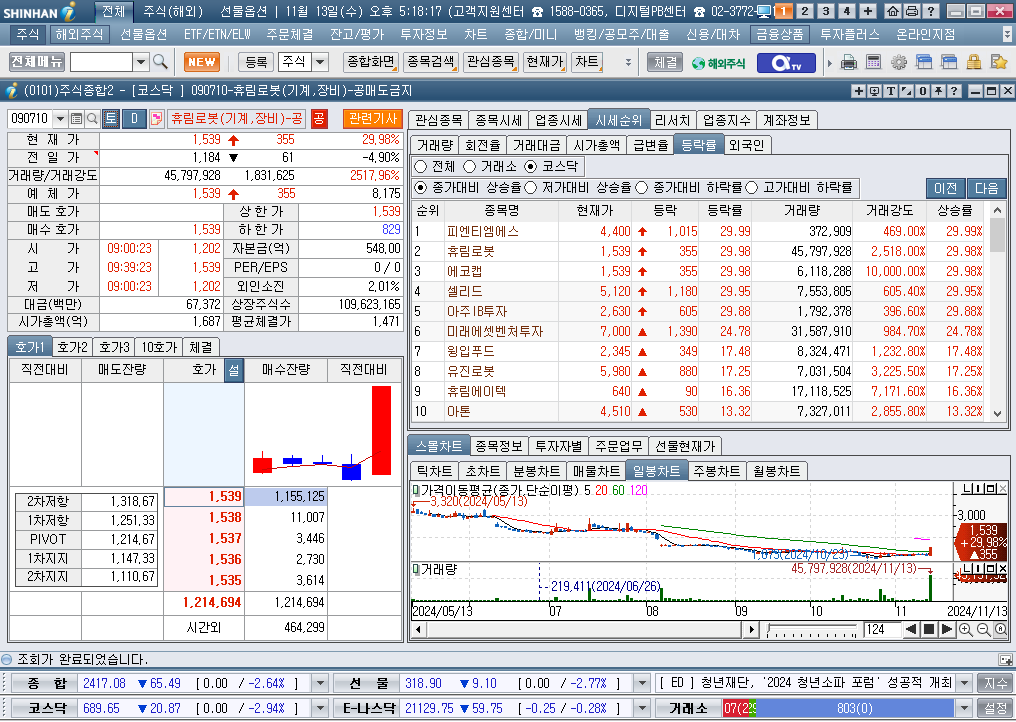Click the 지수 button at bottom right
Image resolution: width=1016 pixels, height=722 pixels.
coord(995,683)
